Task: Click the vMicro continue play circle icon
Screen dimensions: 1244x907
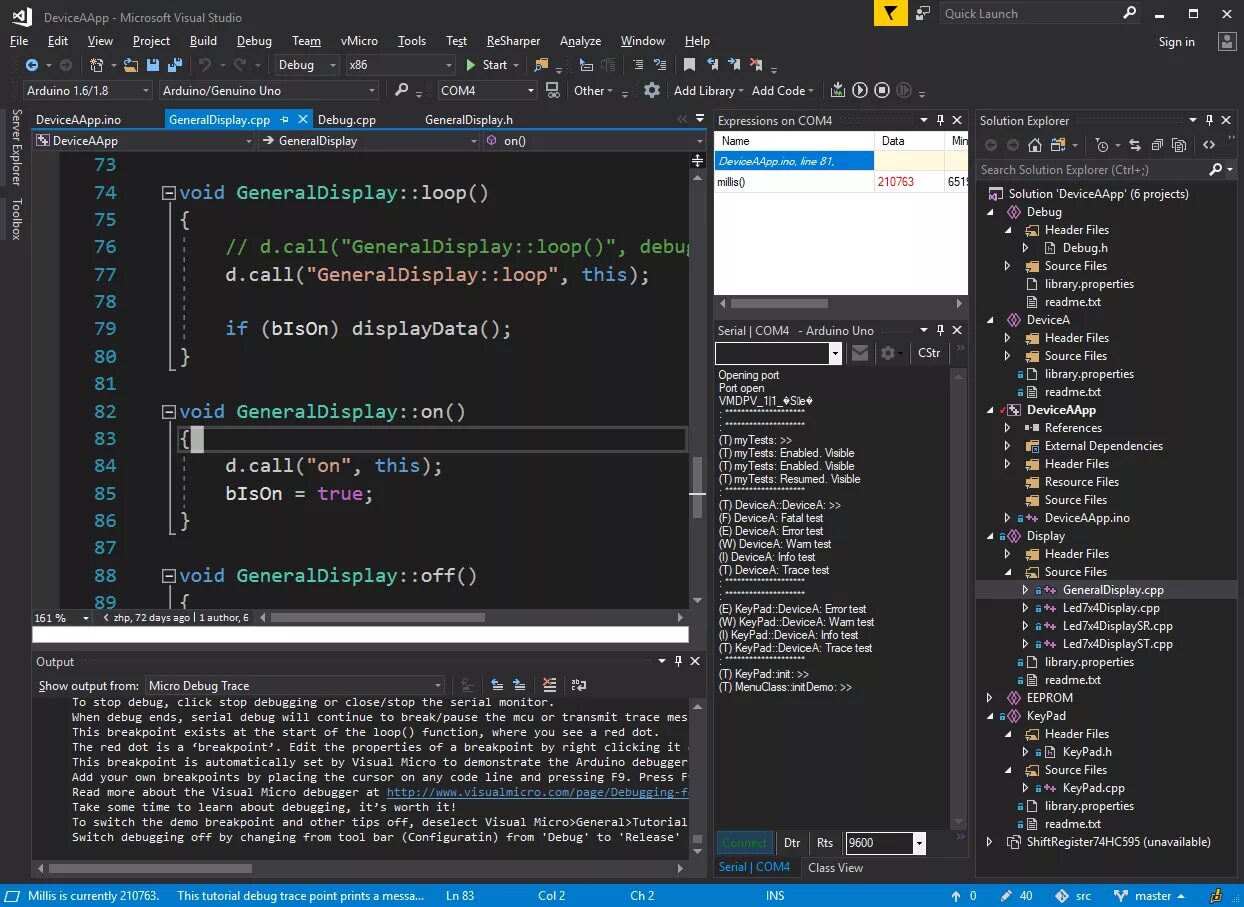Action: (860, 90)
